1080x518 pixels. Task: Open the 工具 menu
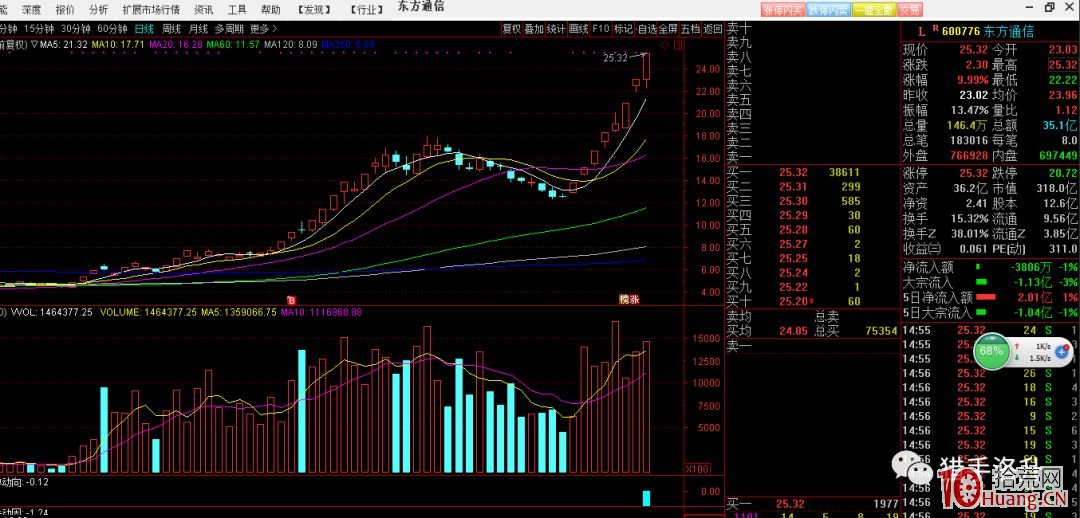click(237, 10)
